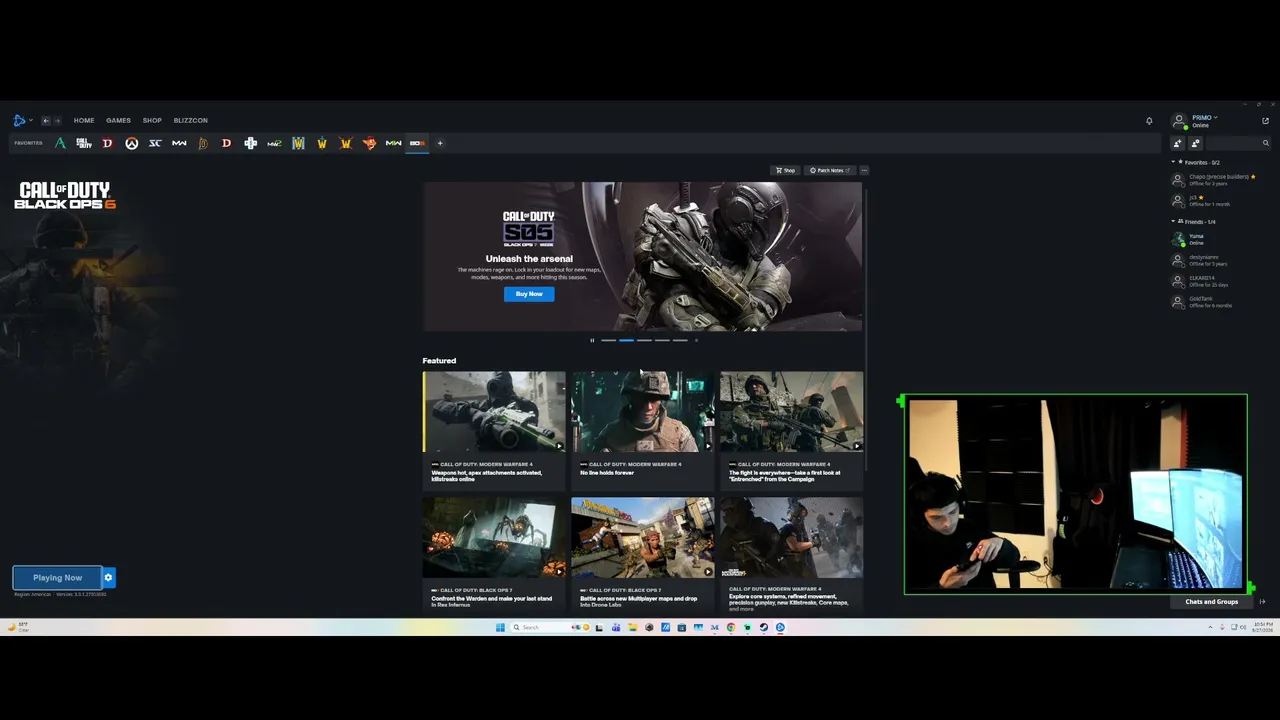Add a game to favorites with plus
This screenshot has width=1280, height=720.
[440, 143]
